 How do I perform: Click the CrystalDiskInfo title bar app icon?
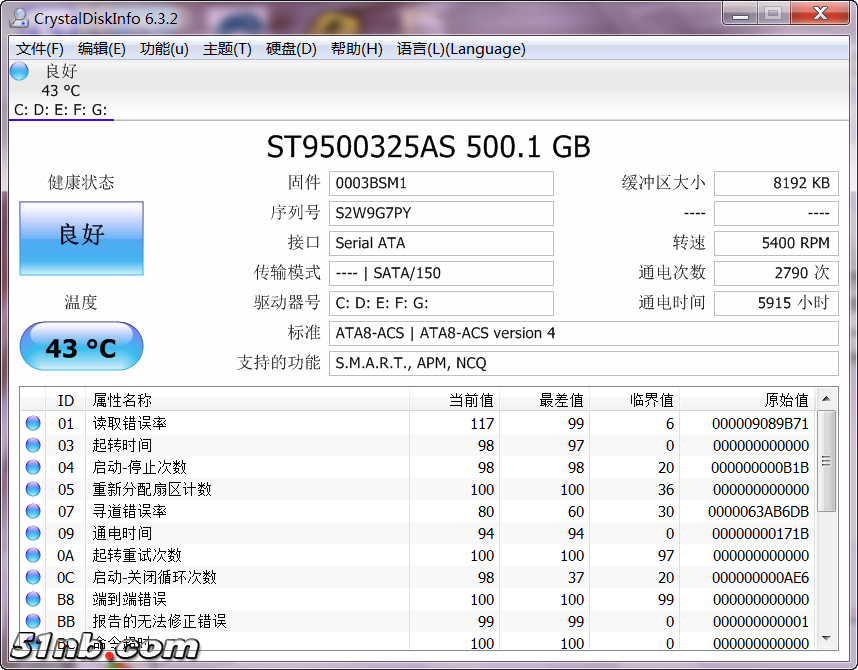(19, 17)
